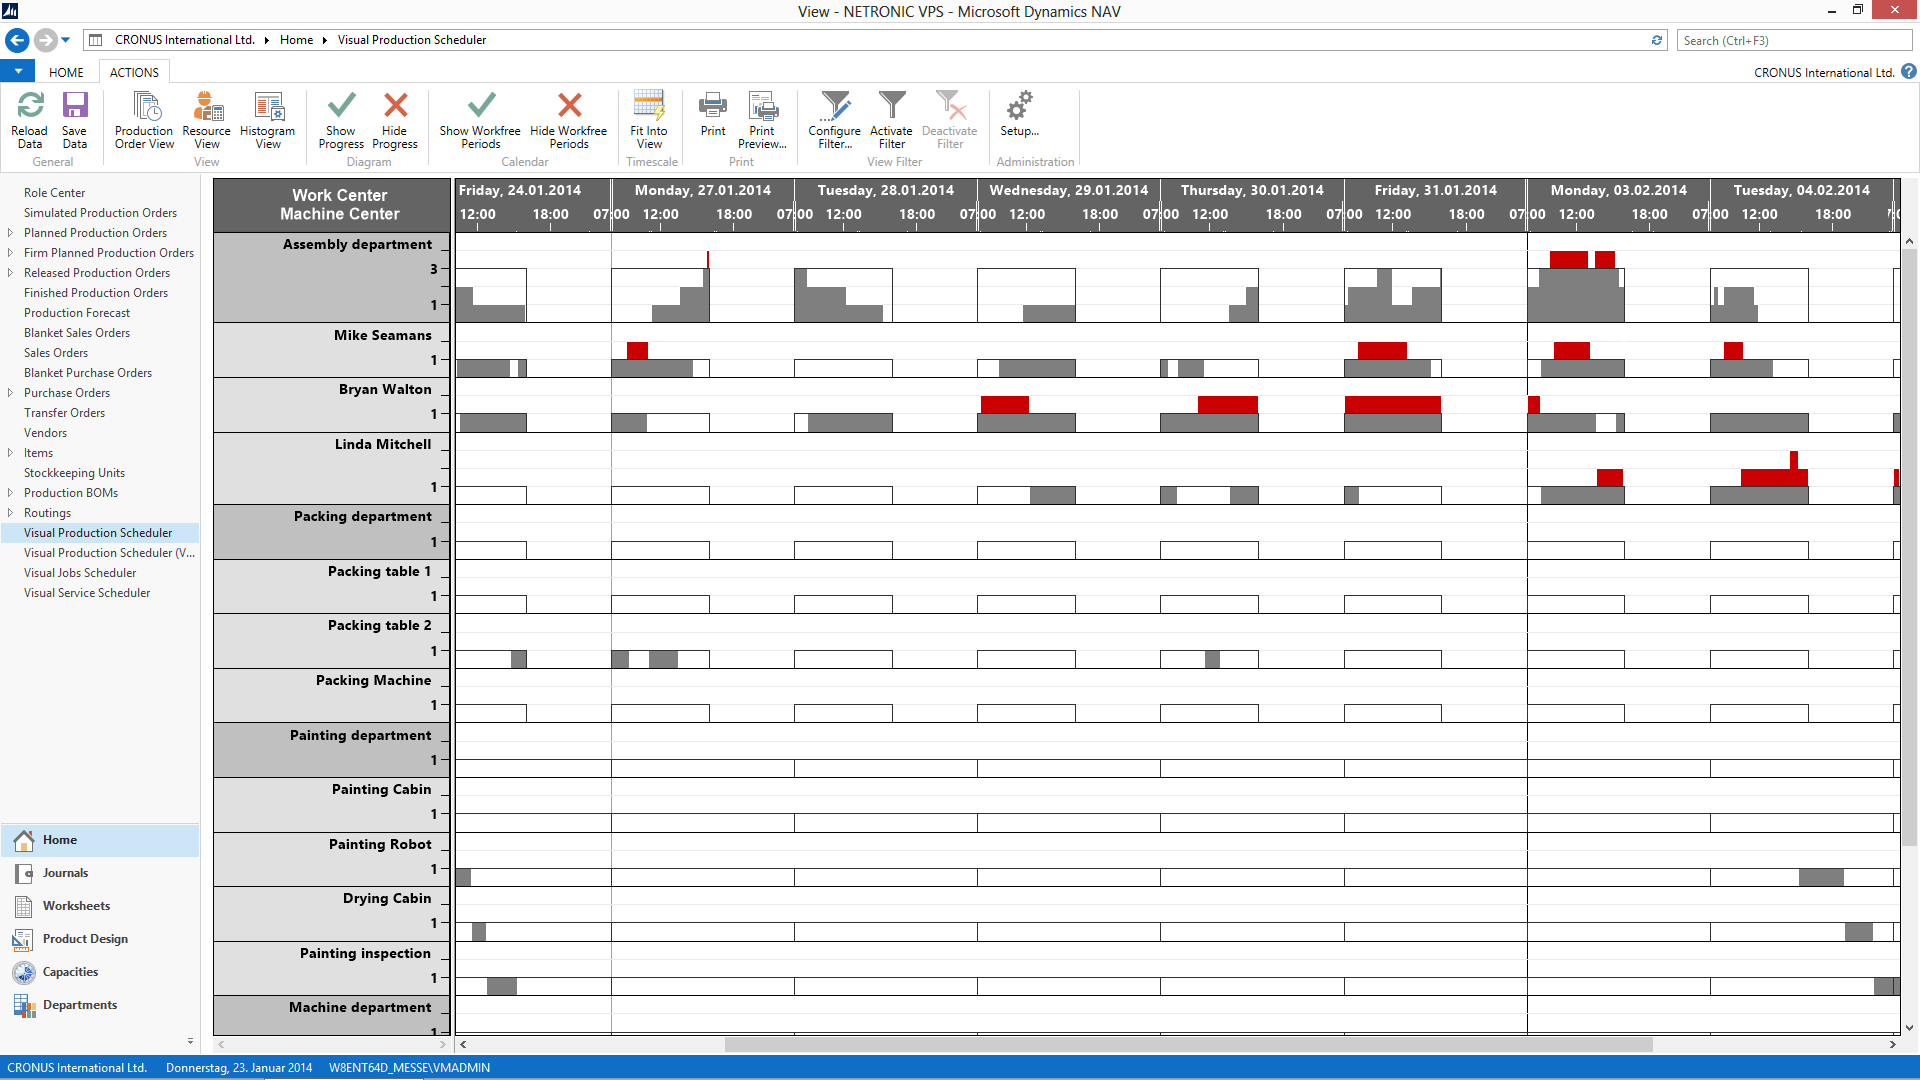Open Finished Production Orders list
Image resolution: width=1920 pixels, height=1080 pixels.
(96, 293)
